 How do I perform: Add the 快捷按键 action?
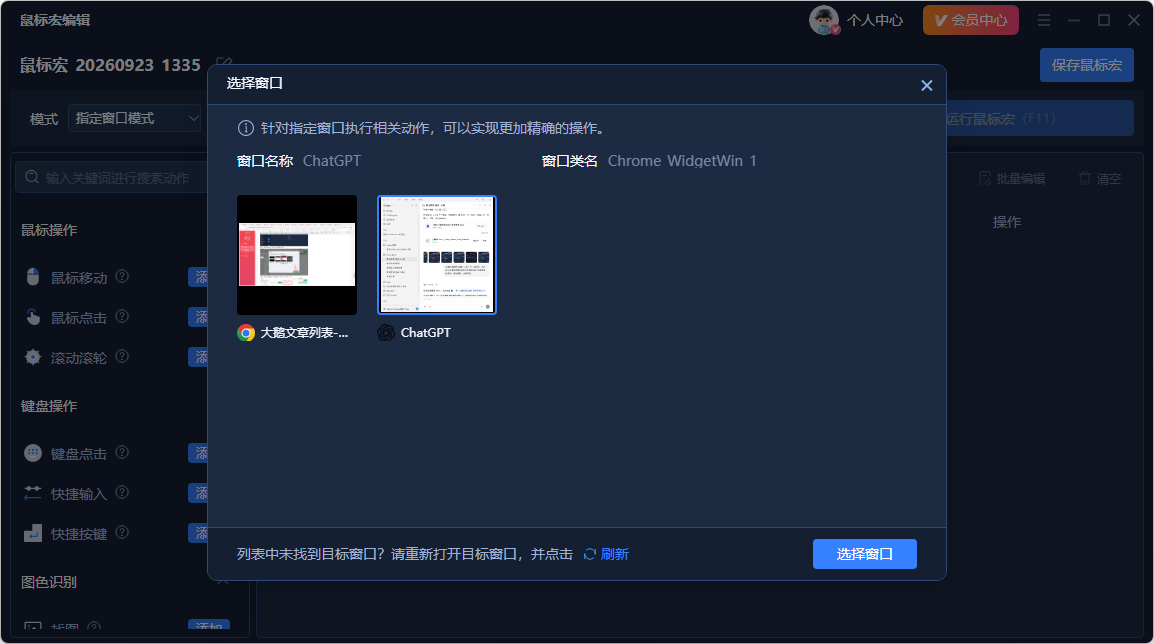199,533
